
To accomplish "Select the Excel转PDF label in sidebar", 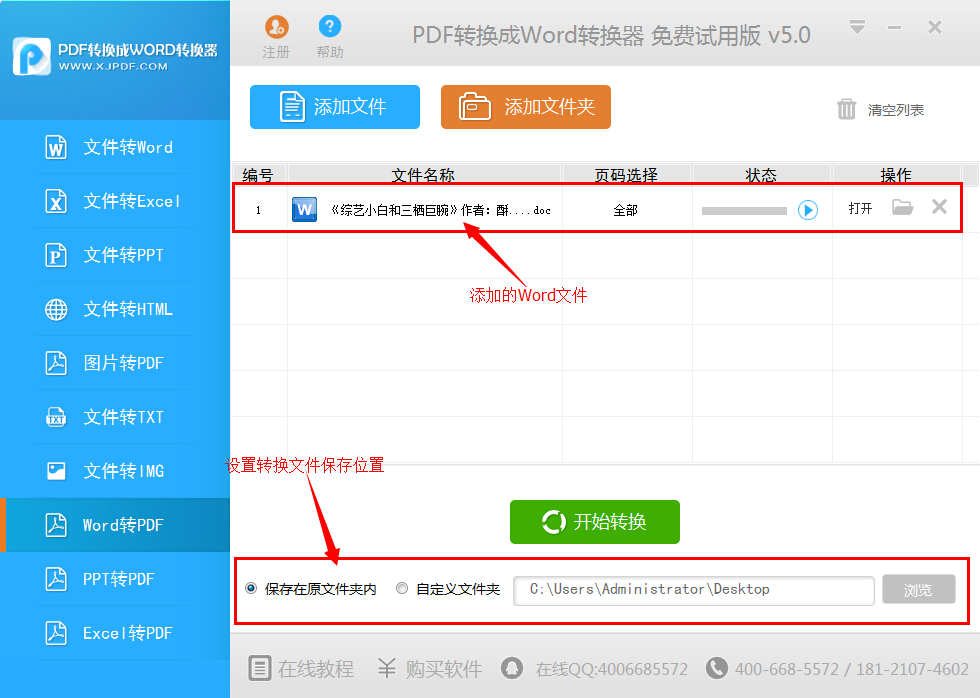I will [x=128, y=633].
